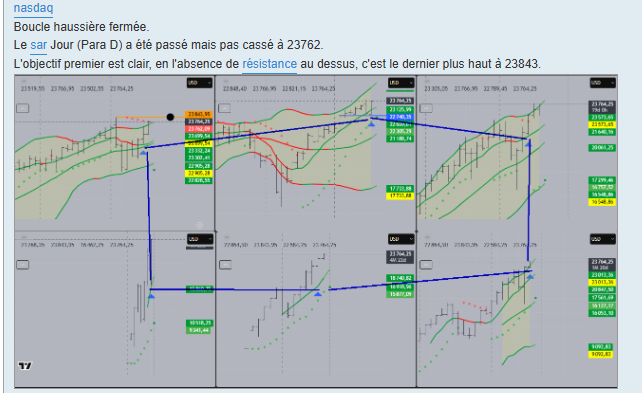This screenshot has width=642, height=393.
Task: Select green 20061,25 price label
Action: pyautogui.click(x=602, y=148)
